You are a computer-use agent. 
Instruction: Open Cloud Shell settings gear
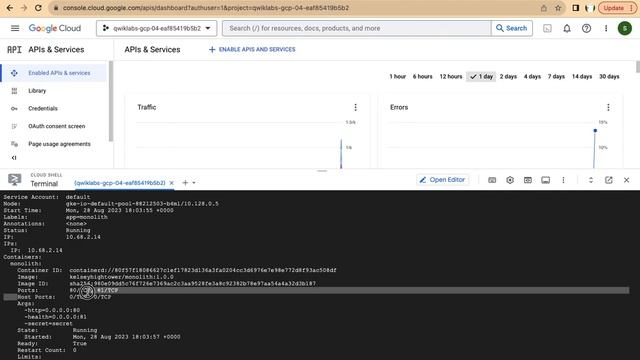510,180
